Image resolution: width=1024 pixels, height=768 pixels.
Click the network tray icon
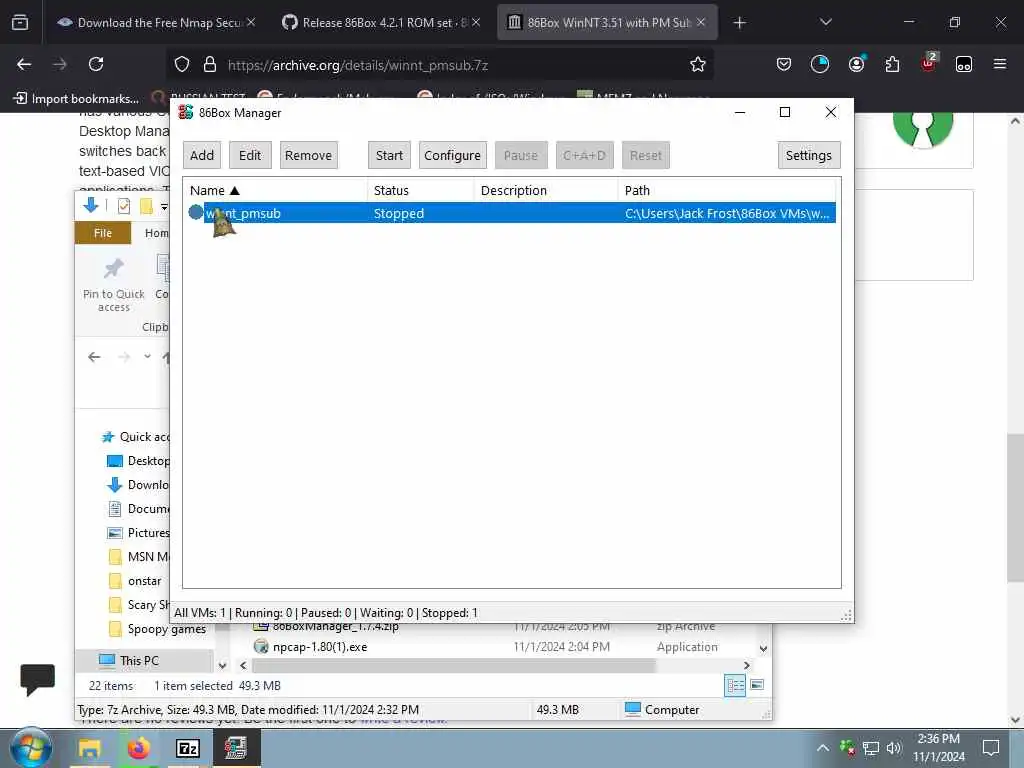[870, 748]
